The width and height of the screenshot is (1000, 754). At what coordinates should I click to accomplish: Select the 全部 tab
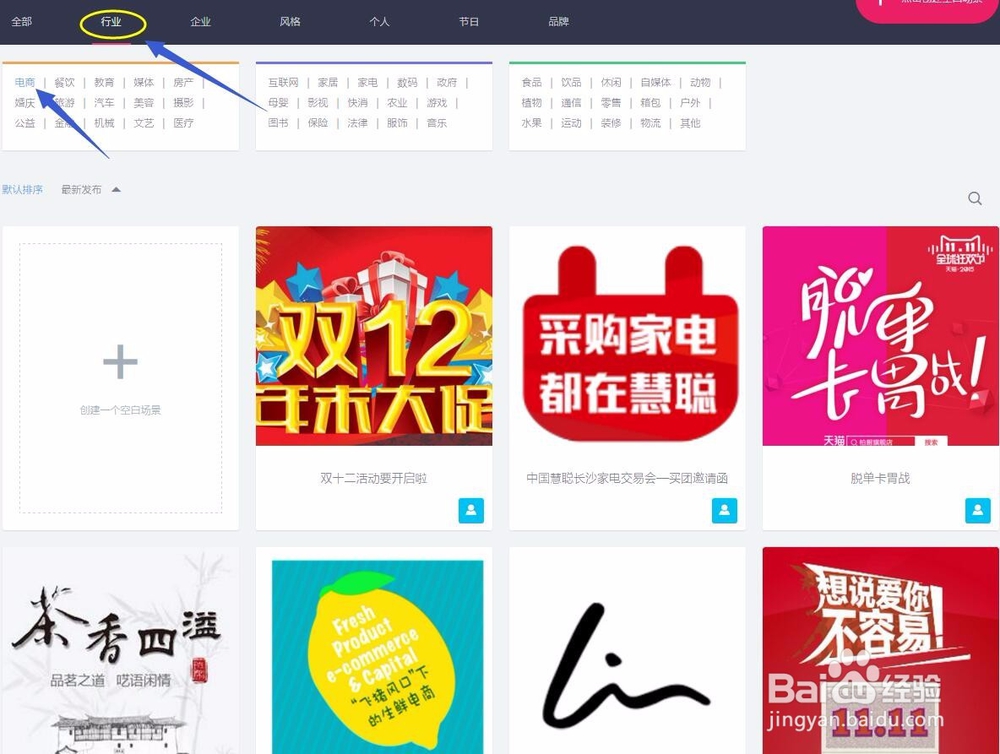pyautogui.click(x=22, y=21)
